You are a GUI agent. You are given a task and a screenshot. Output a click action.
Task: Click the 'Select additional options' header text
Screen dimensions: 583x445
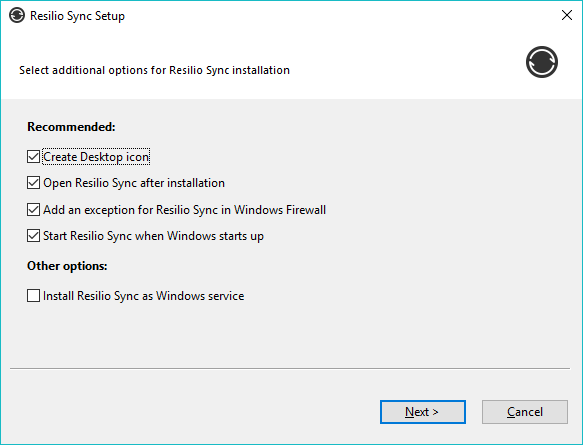point(154,70)
